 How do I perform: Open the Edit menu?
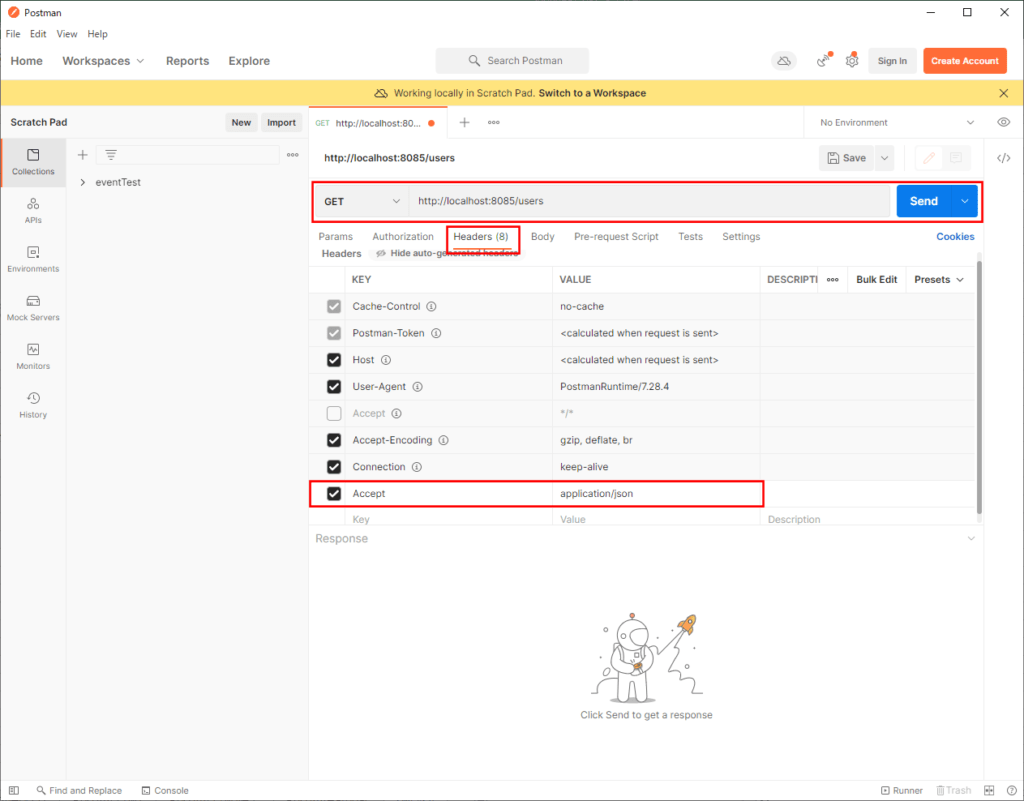(38, 34)
